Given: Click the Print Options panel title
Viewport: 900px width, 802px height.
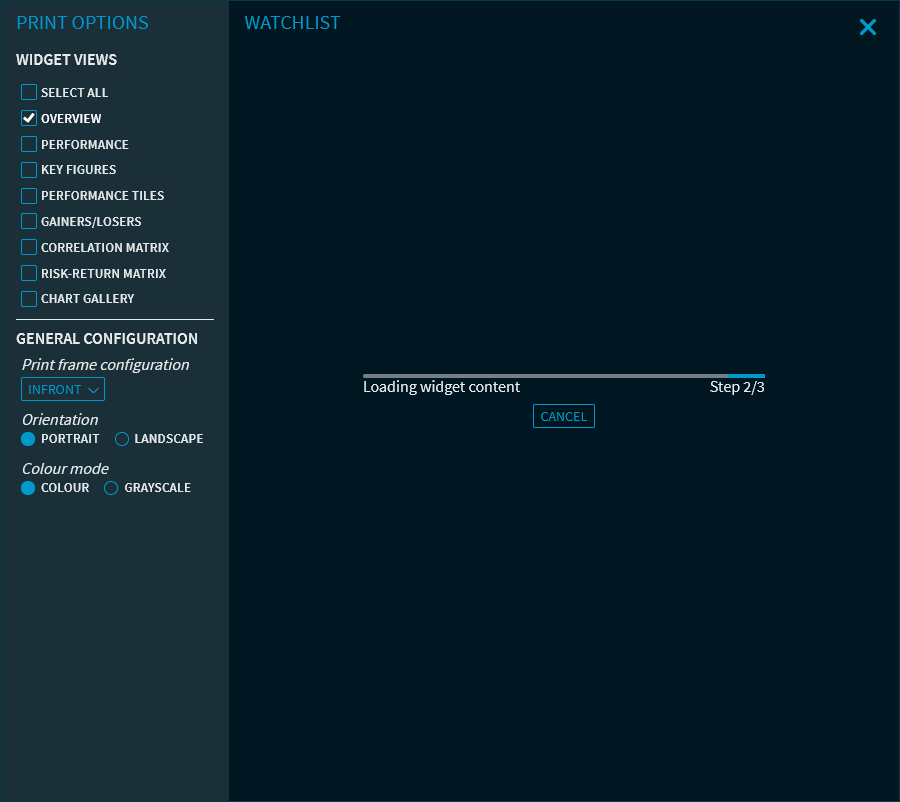Looking at the screenshot, I should [x=82, y=23].
